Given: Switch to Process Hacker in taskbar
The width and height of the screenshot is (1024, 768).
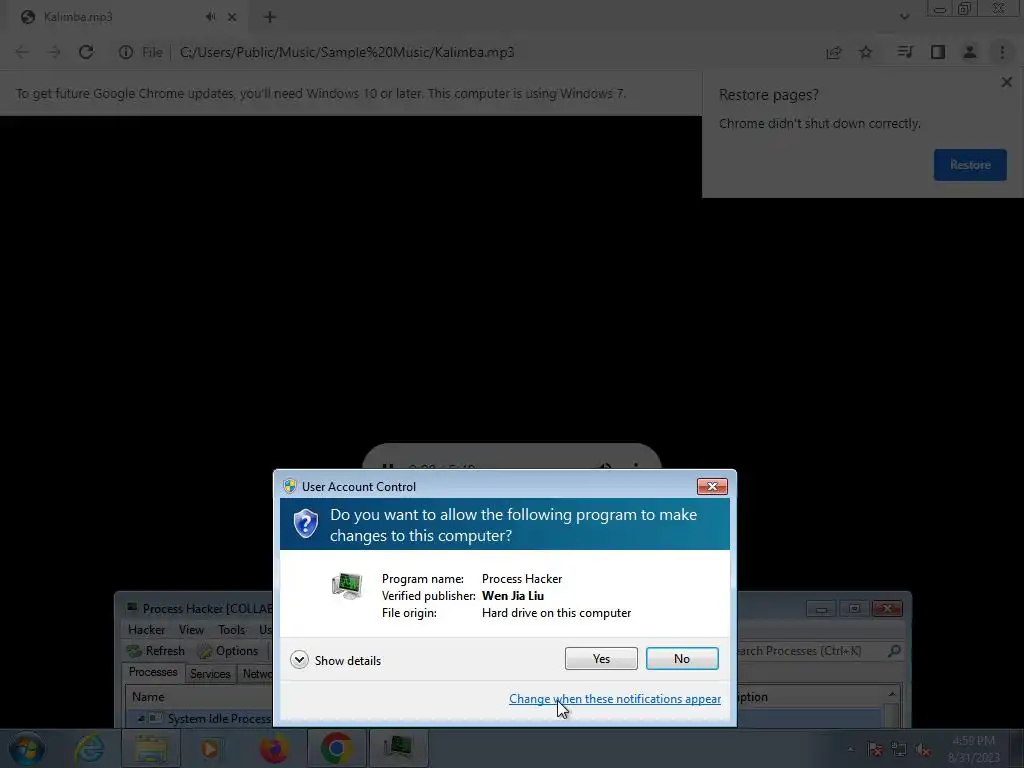Looking at the screenshot, I should point(398,748).
